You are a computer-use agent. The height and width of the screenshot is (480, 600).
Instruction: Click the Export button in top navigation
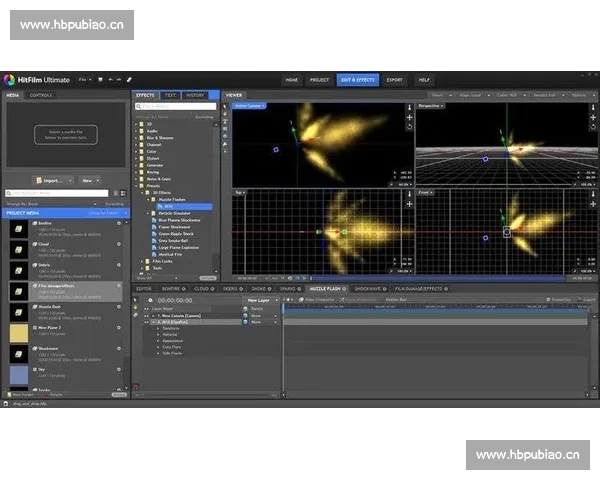coord(395,79)
